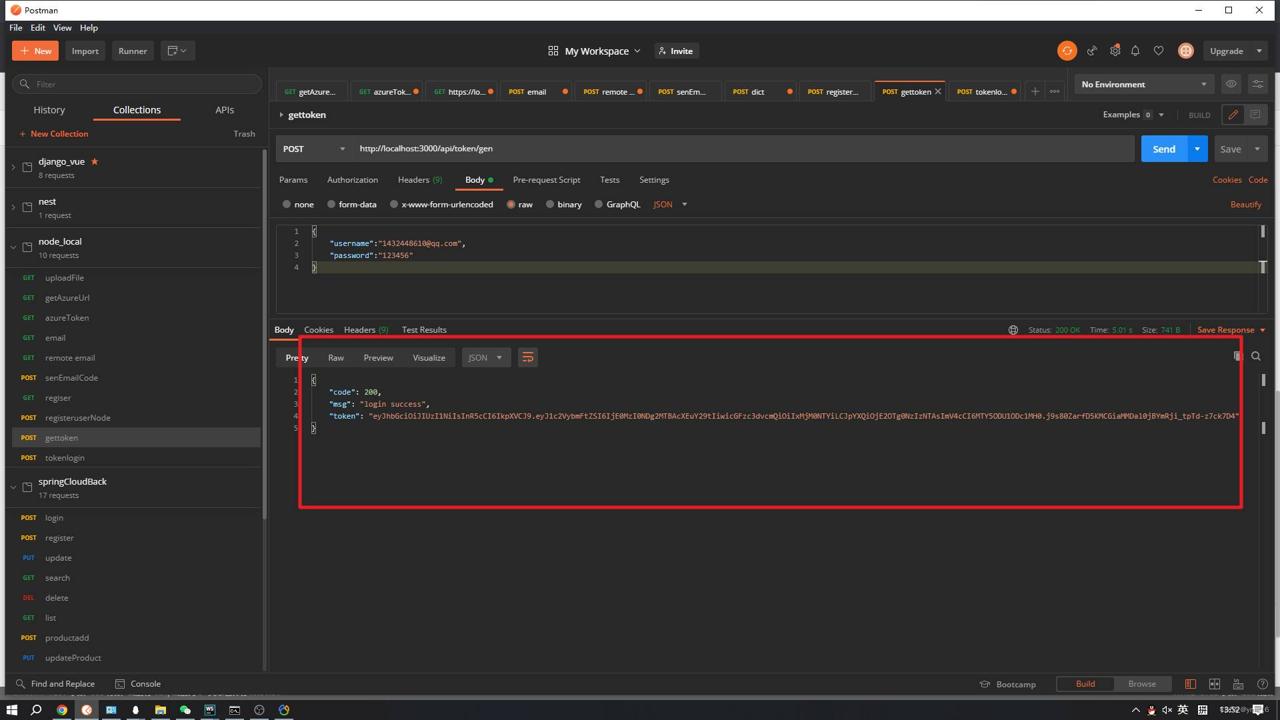Open the satellite capture requests icon

coord(1092,51)
